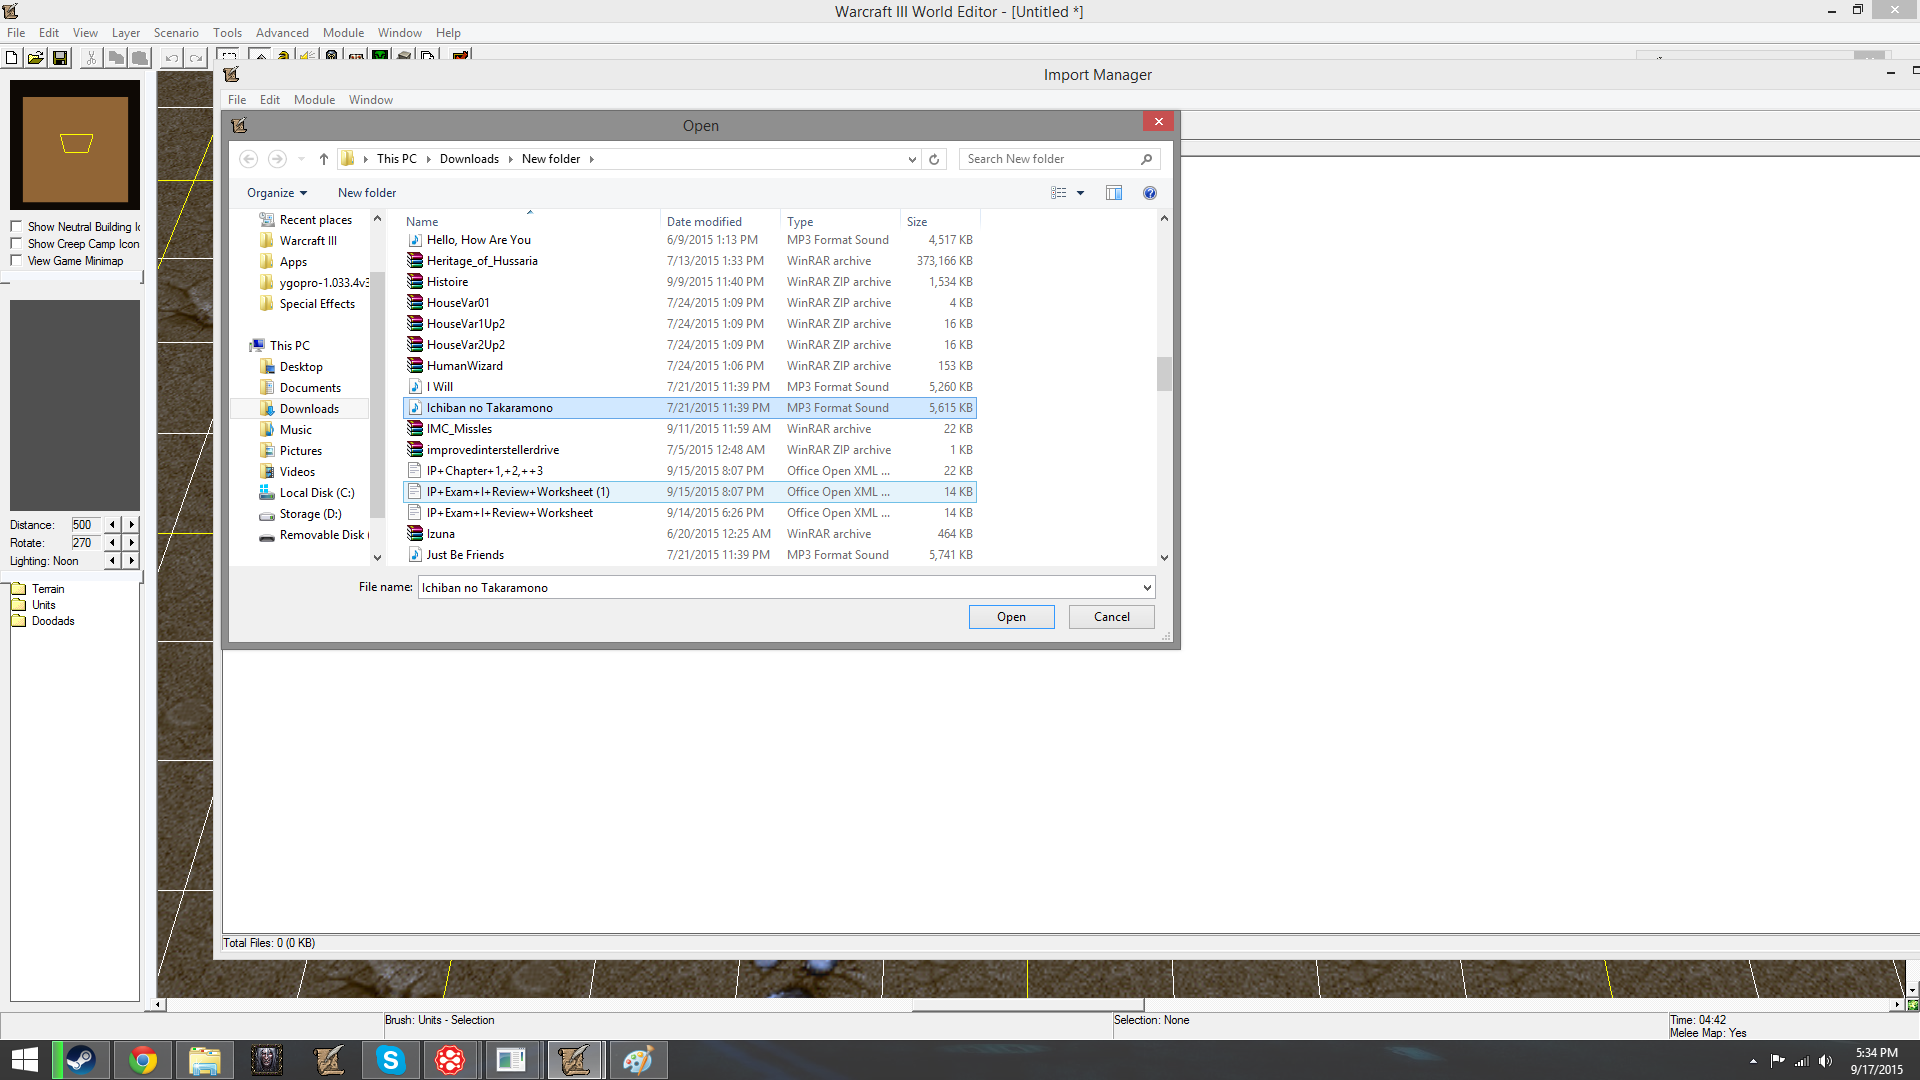Show hidden system tray icons
1920x1080 pixels.
tap(1753, 1061)
